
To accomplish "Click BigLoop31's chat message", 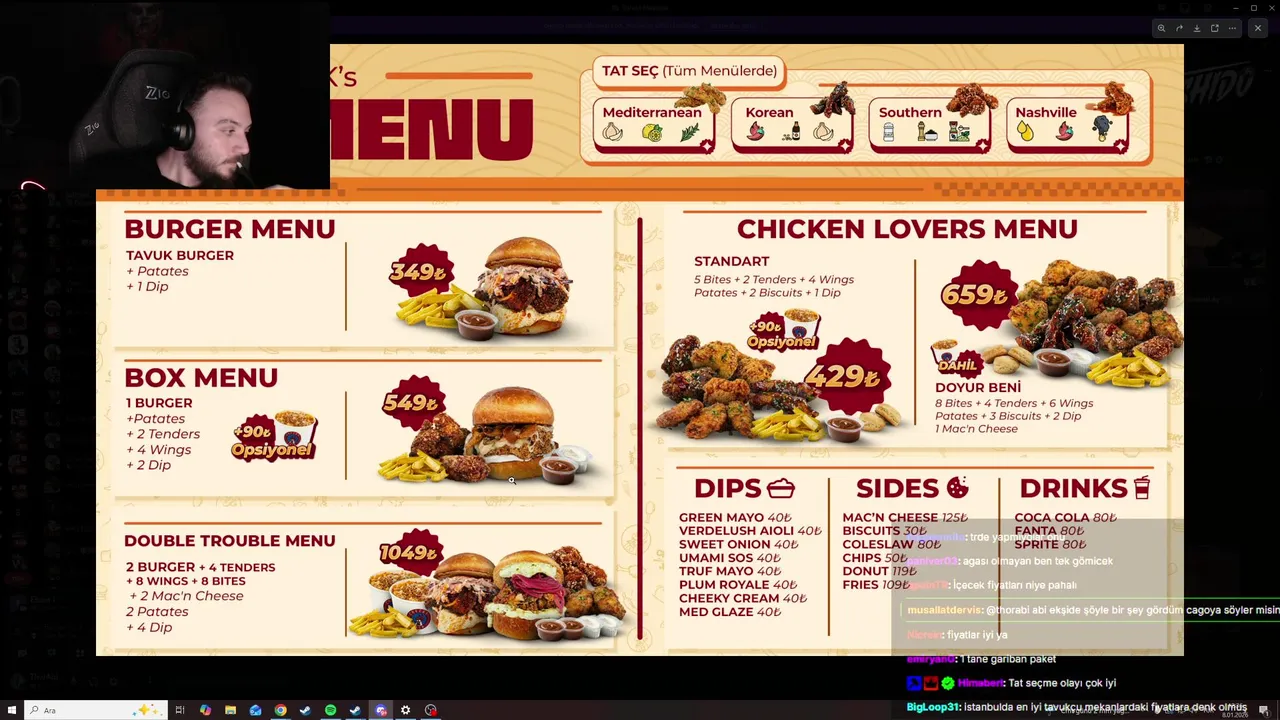I will point(1077,707).
